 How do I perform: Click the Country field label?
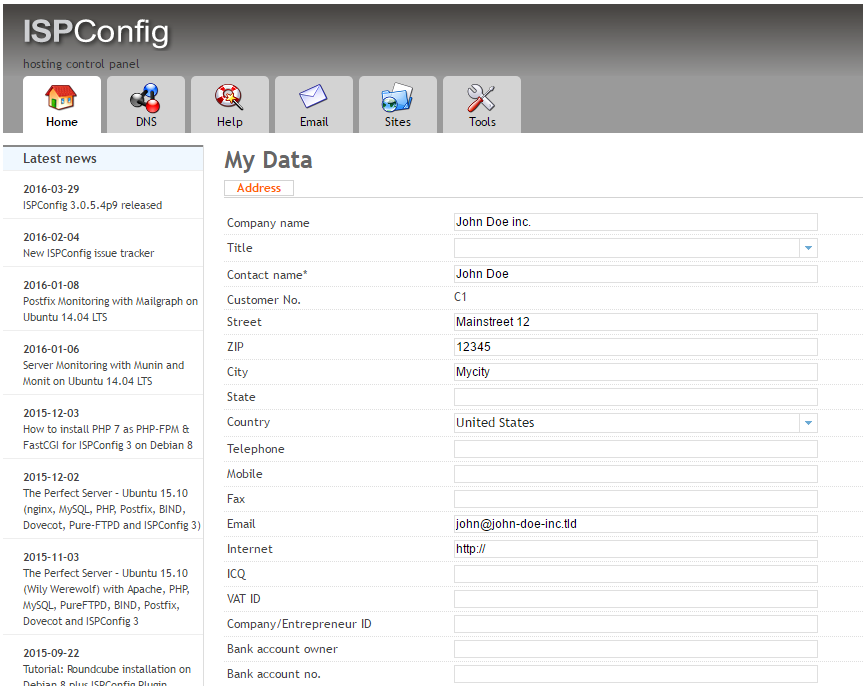tap(248, 422)
